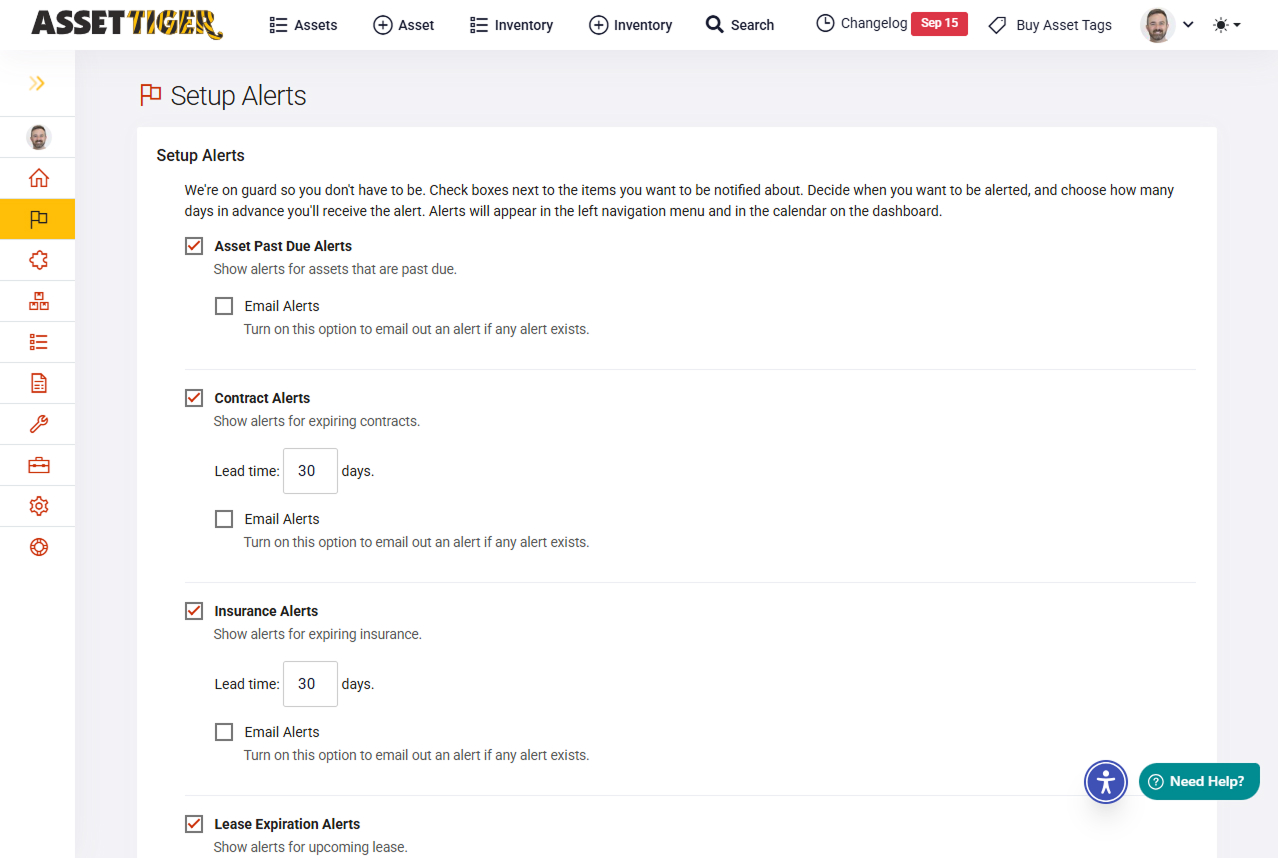Open the user profile dropdown arrow
Viewport: 1278px width, 858px height.
1188,25
